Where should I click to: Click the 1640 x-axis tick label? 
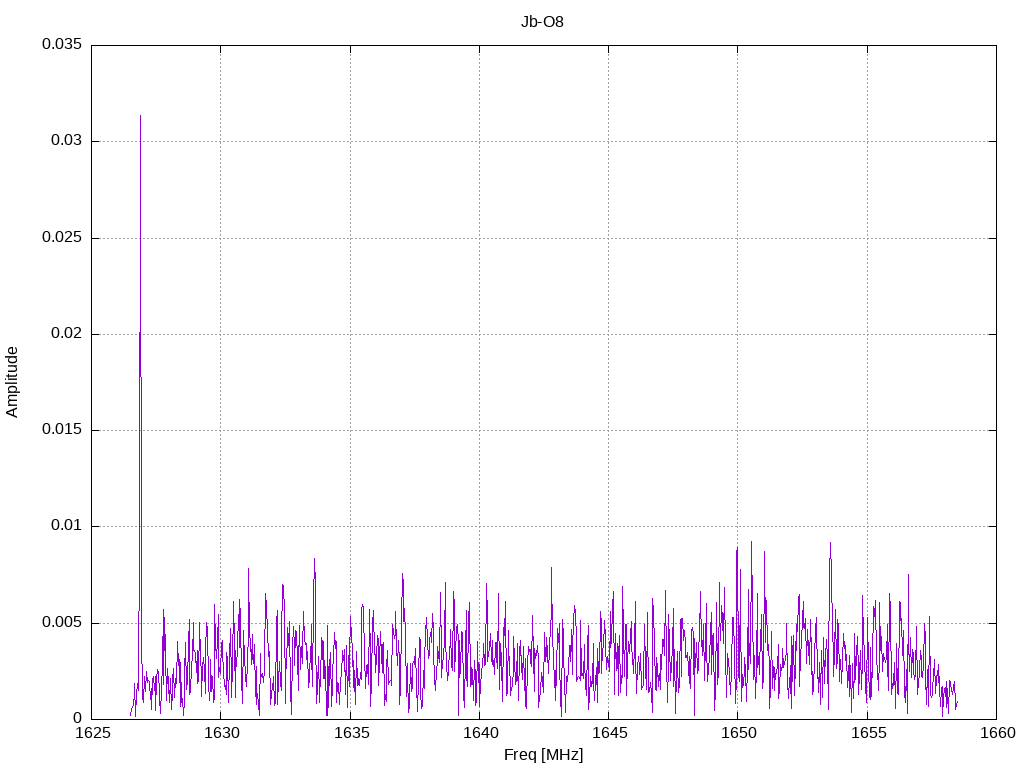(479, 734)
